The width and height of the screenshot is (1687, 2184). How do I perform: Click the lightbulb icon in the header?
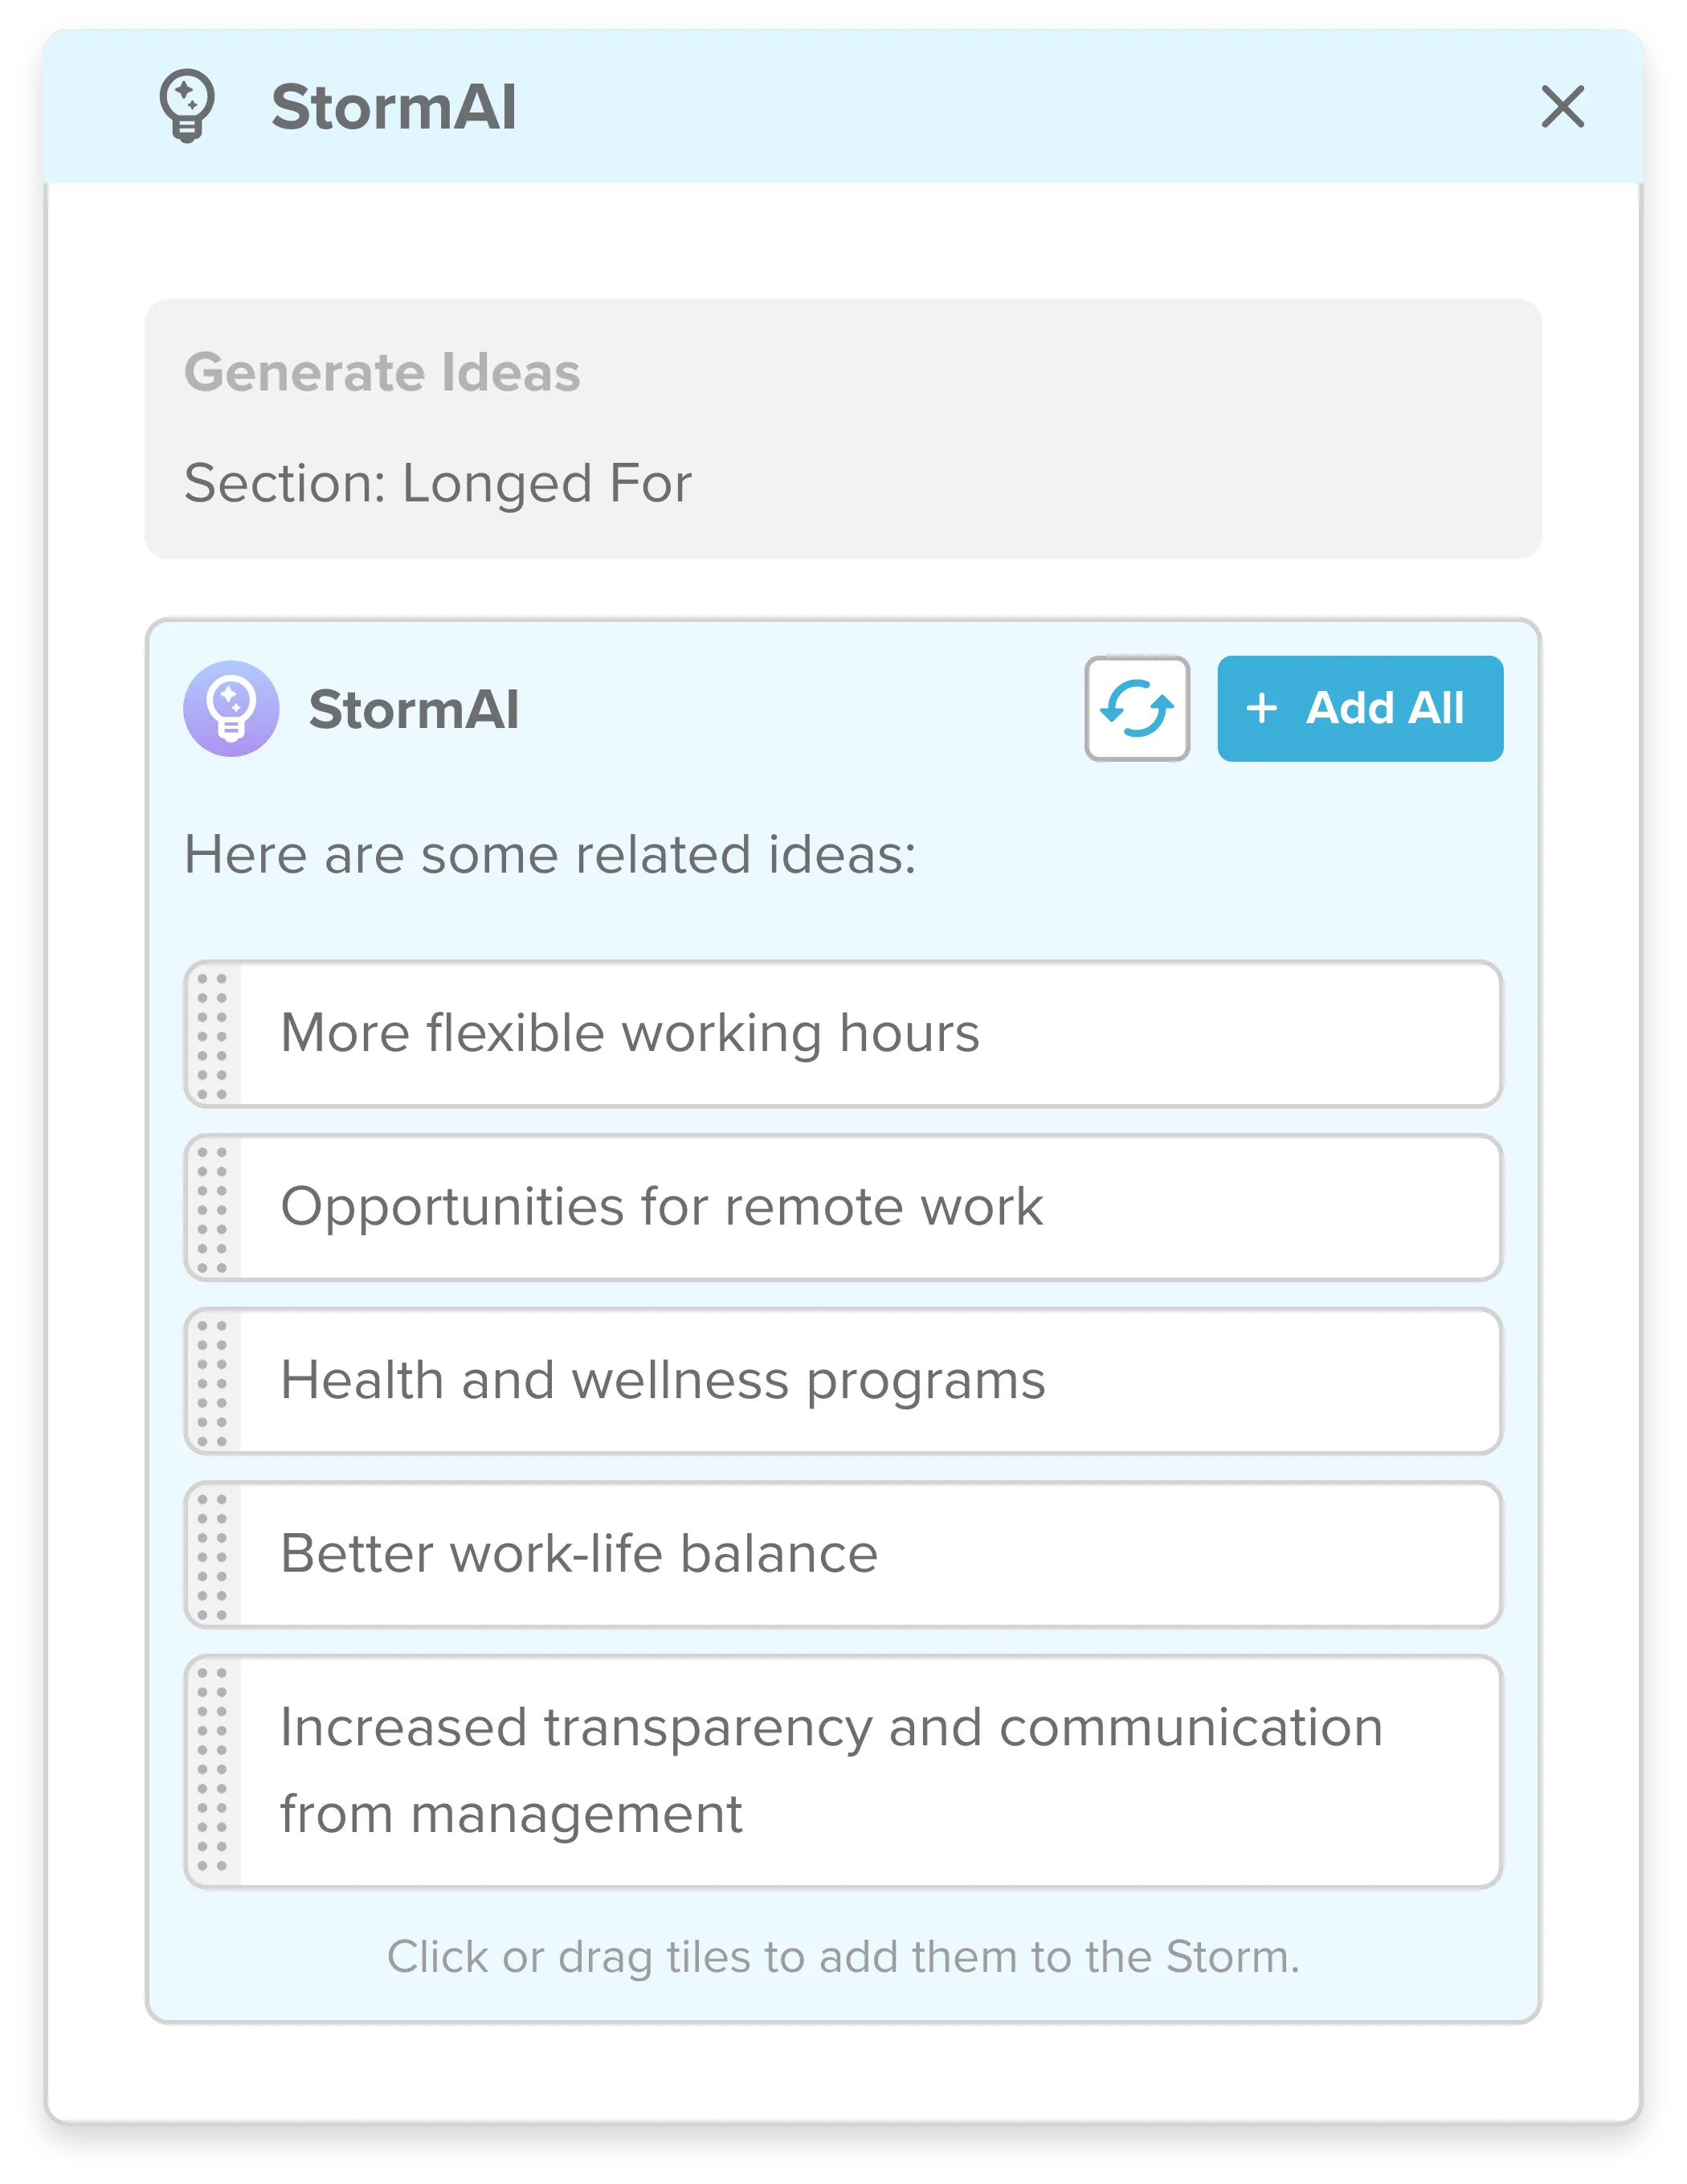(x=187, y=106)
